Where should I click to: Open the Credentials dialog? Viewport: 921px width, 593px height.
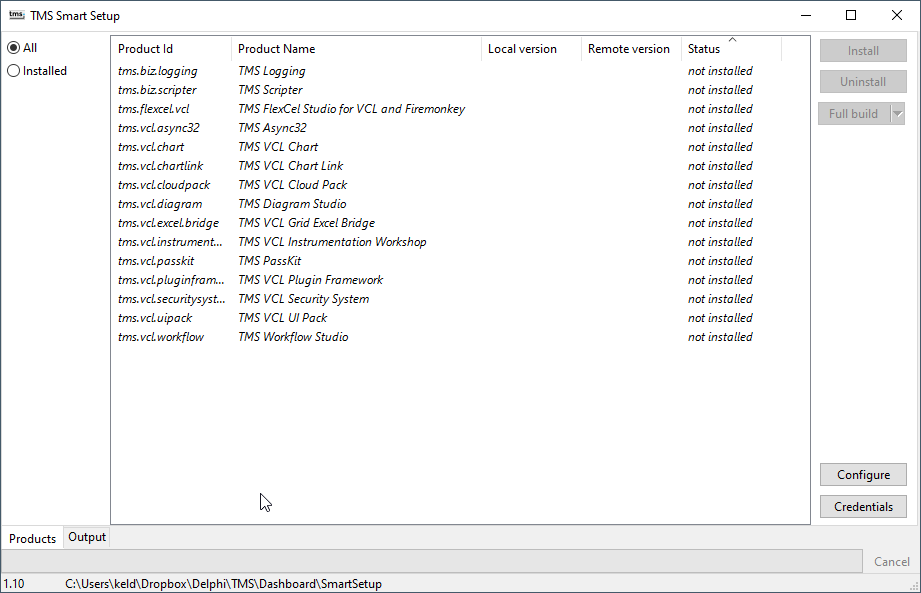863,506
